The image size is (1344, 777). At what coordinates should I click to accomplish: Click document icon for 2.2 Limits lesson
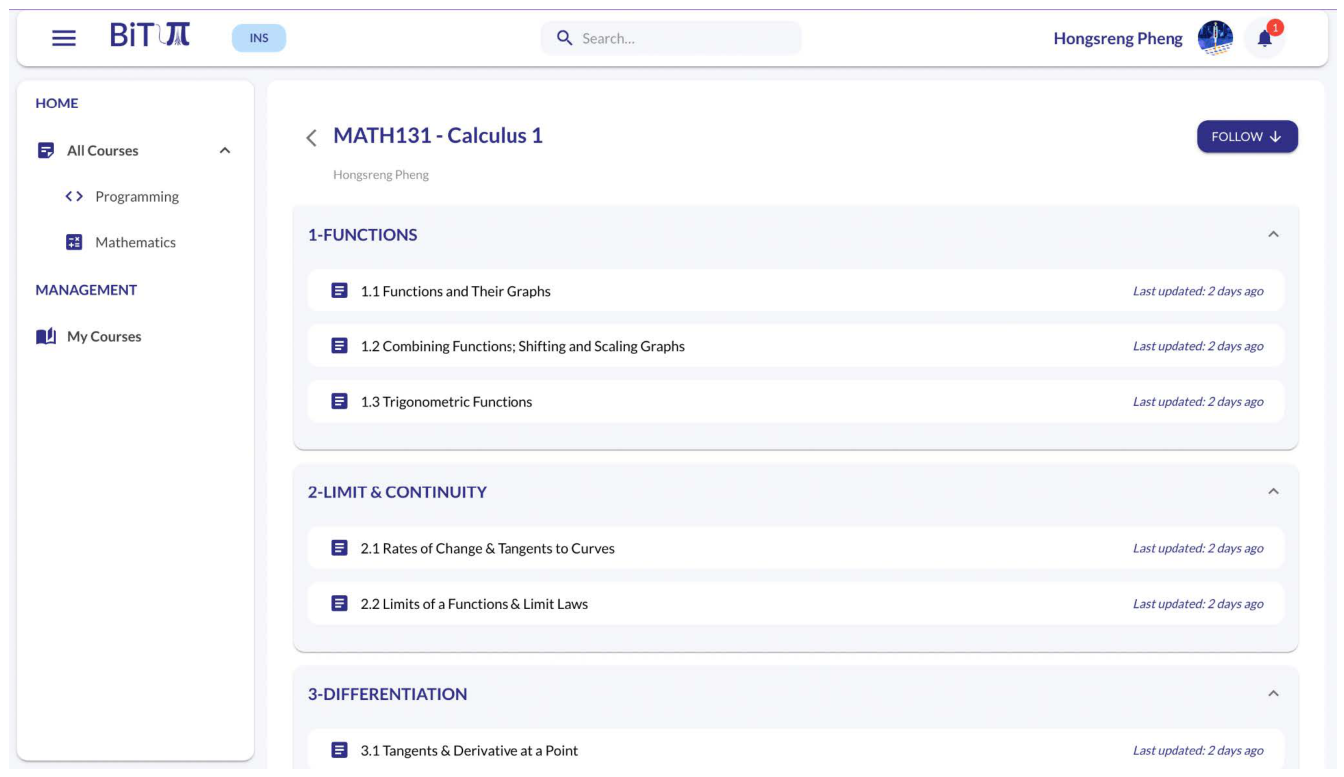[x=340, y=604]
